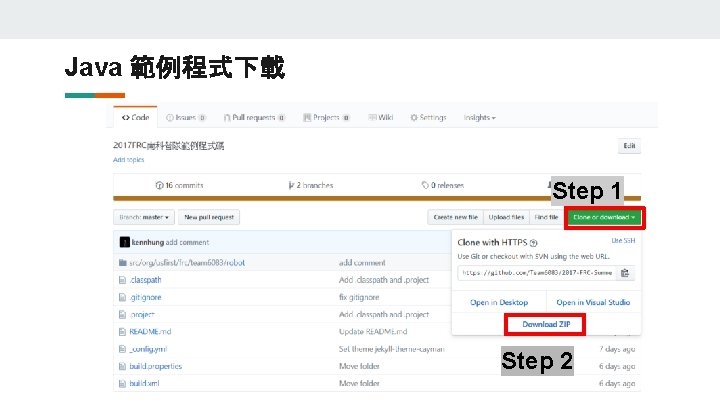Open the .project file
720x405 pixels.
(142, 315)
